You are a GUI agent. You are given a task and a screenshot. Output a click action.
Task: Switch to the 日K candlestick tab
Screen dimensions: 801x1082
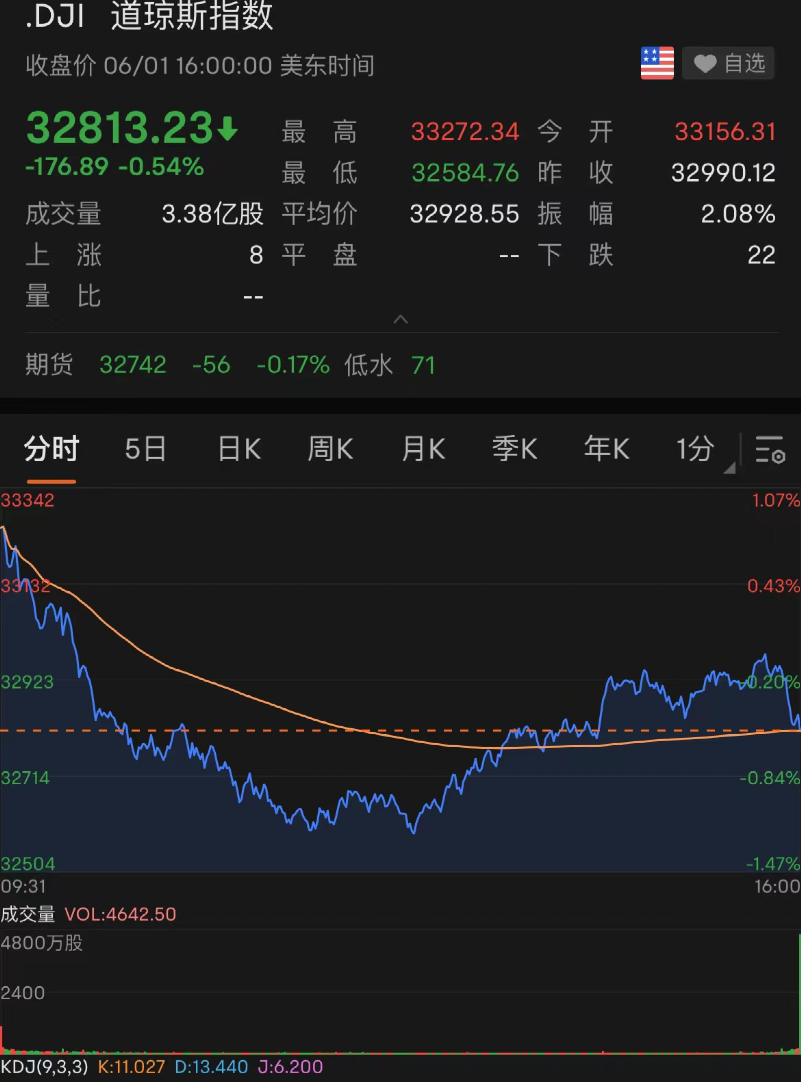click(x=237, y=449)
